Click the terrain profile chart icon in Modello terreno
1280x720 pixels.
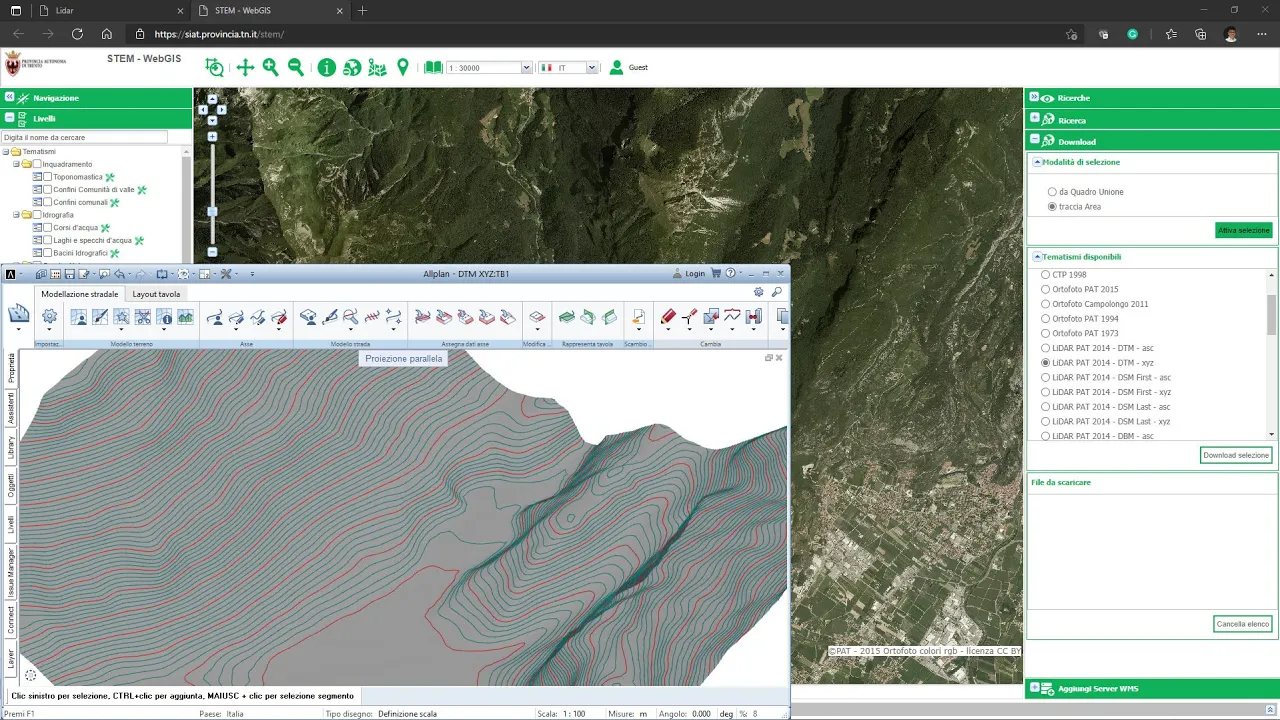(185, 317)
